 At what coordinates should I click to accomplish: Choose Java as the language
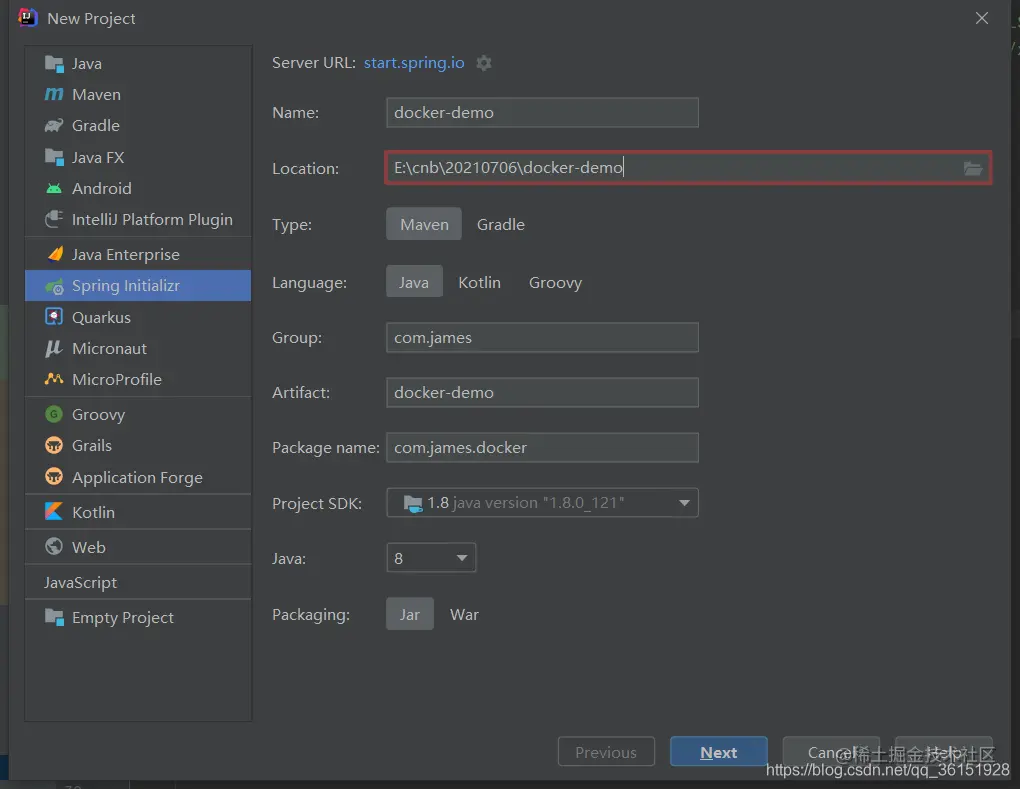(414, 282)
